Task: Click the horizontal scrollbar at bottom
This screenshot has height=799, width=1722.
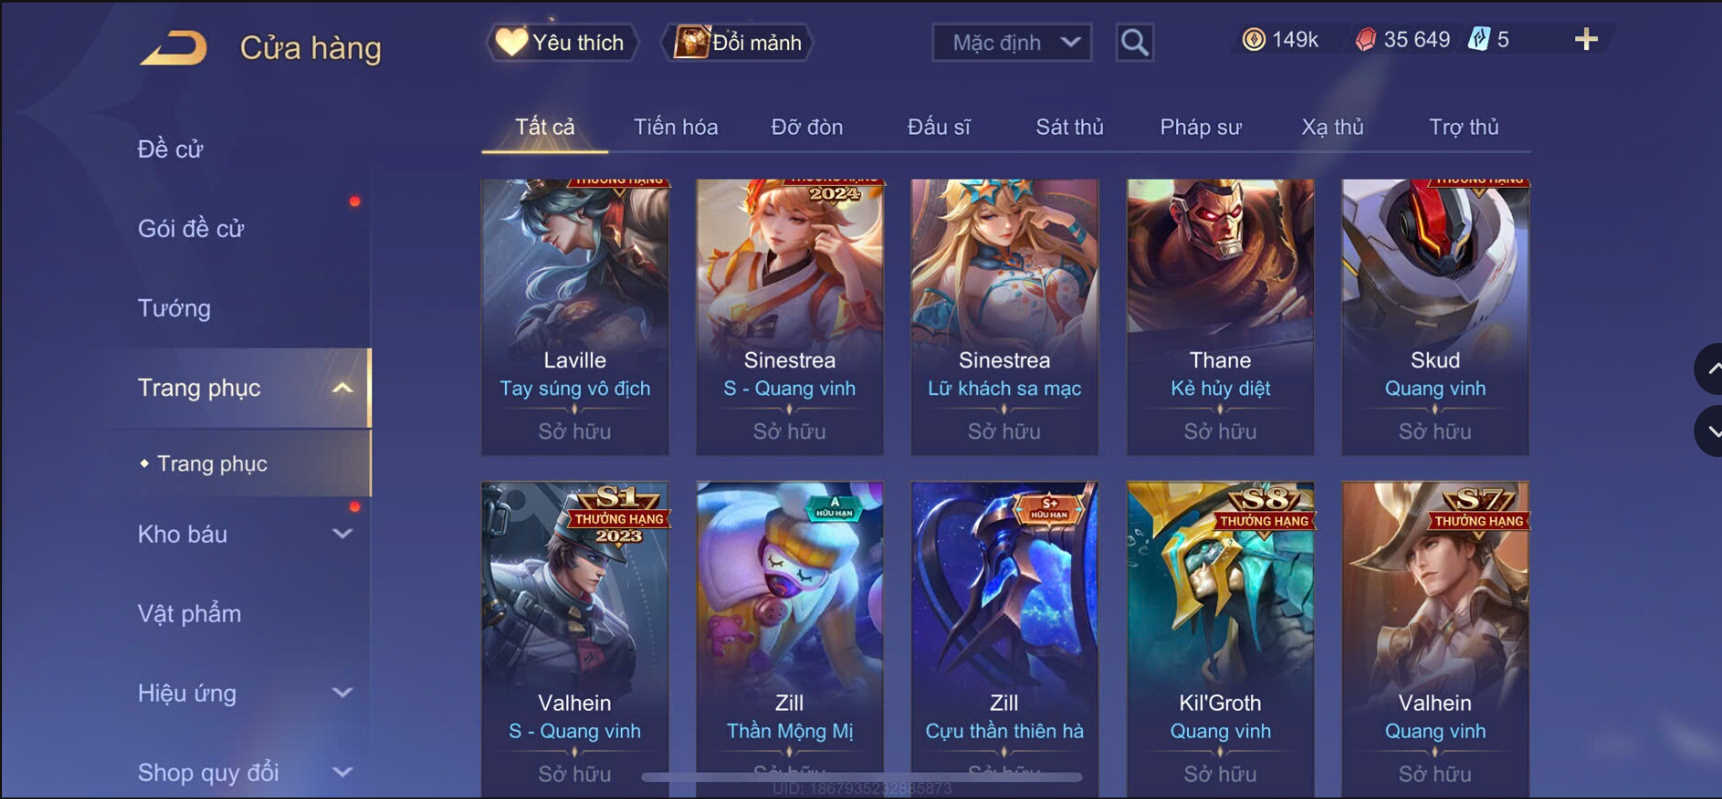Action: coord(862,777)
